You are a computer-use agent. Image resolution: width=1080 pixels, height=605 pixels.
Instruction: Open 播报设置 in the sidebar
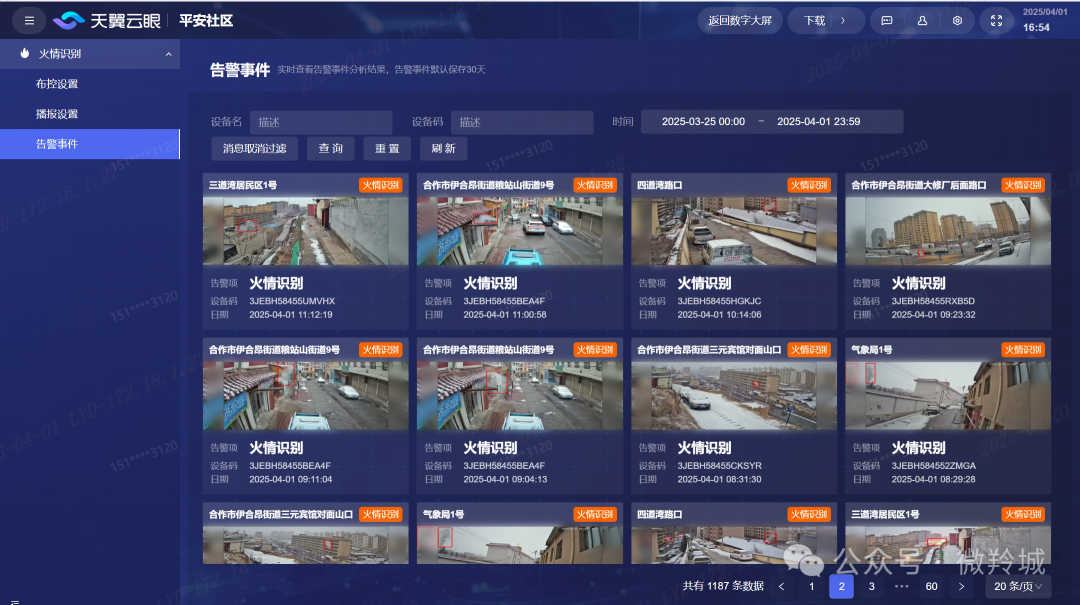pyautogui.click(x=57, y=114)
